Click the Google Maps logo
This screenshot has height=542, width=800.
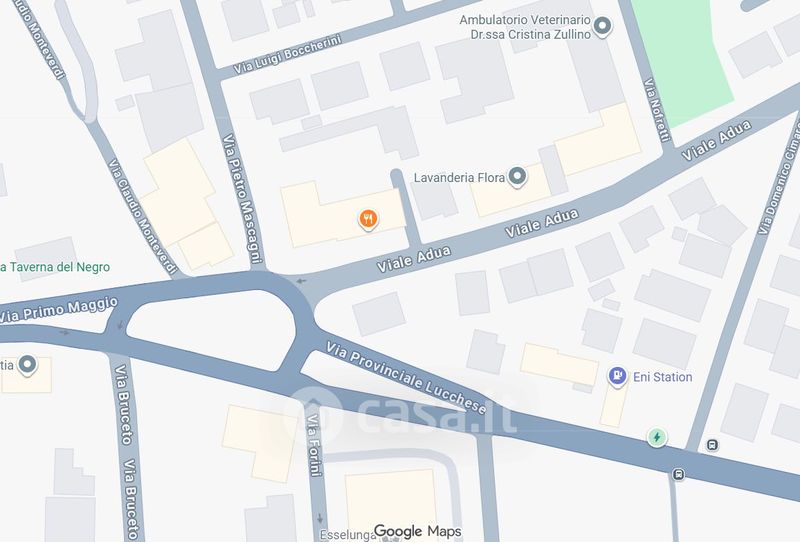click(x=418, y=532)
